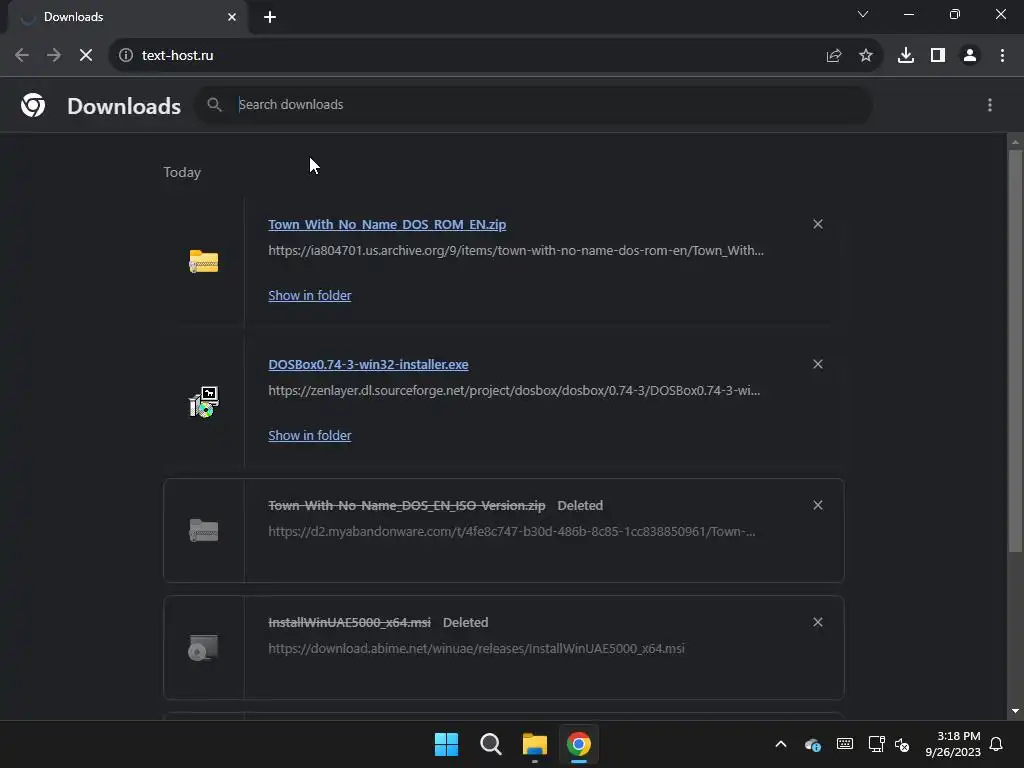
Task: Open a new tab with plus button
Action: tap(270, 17)
